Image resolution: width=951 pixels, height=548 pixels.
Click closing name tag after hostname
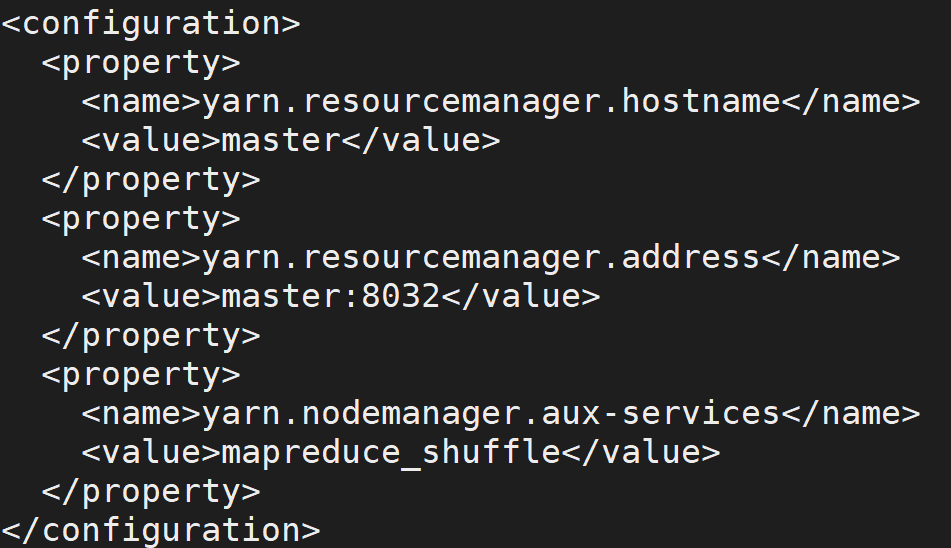[x=851, y=102]
